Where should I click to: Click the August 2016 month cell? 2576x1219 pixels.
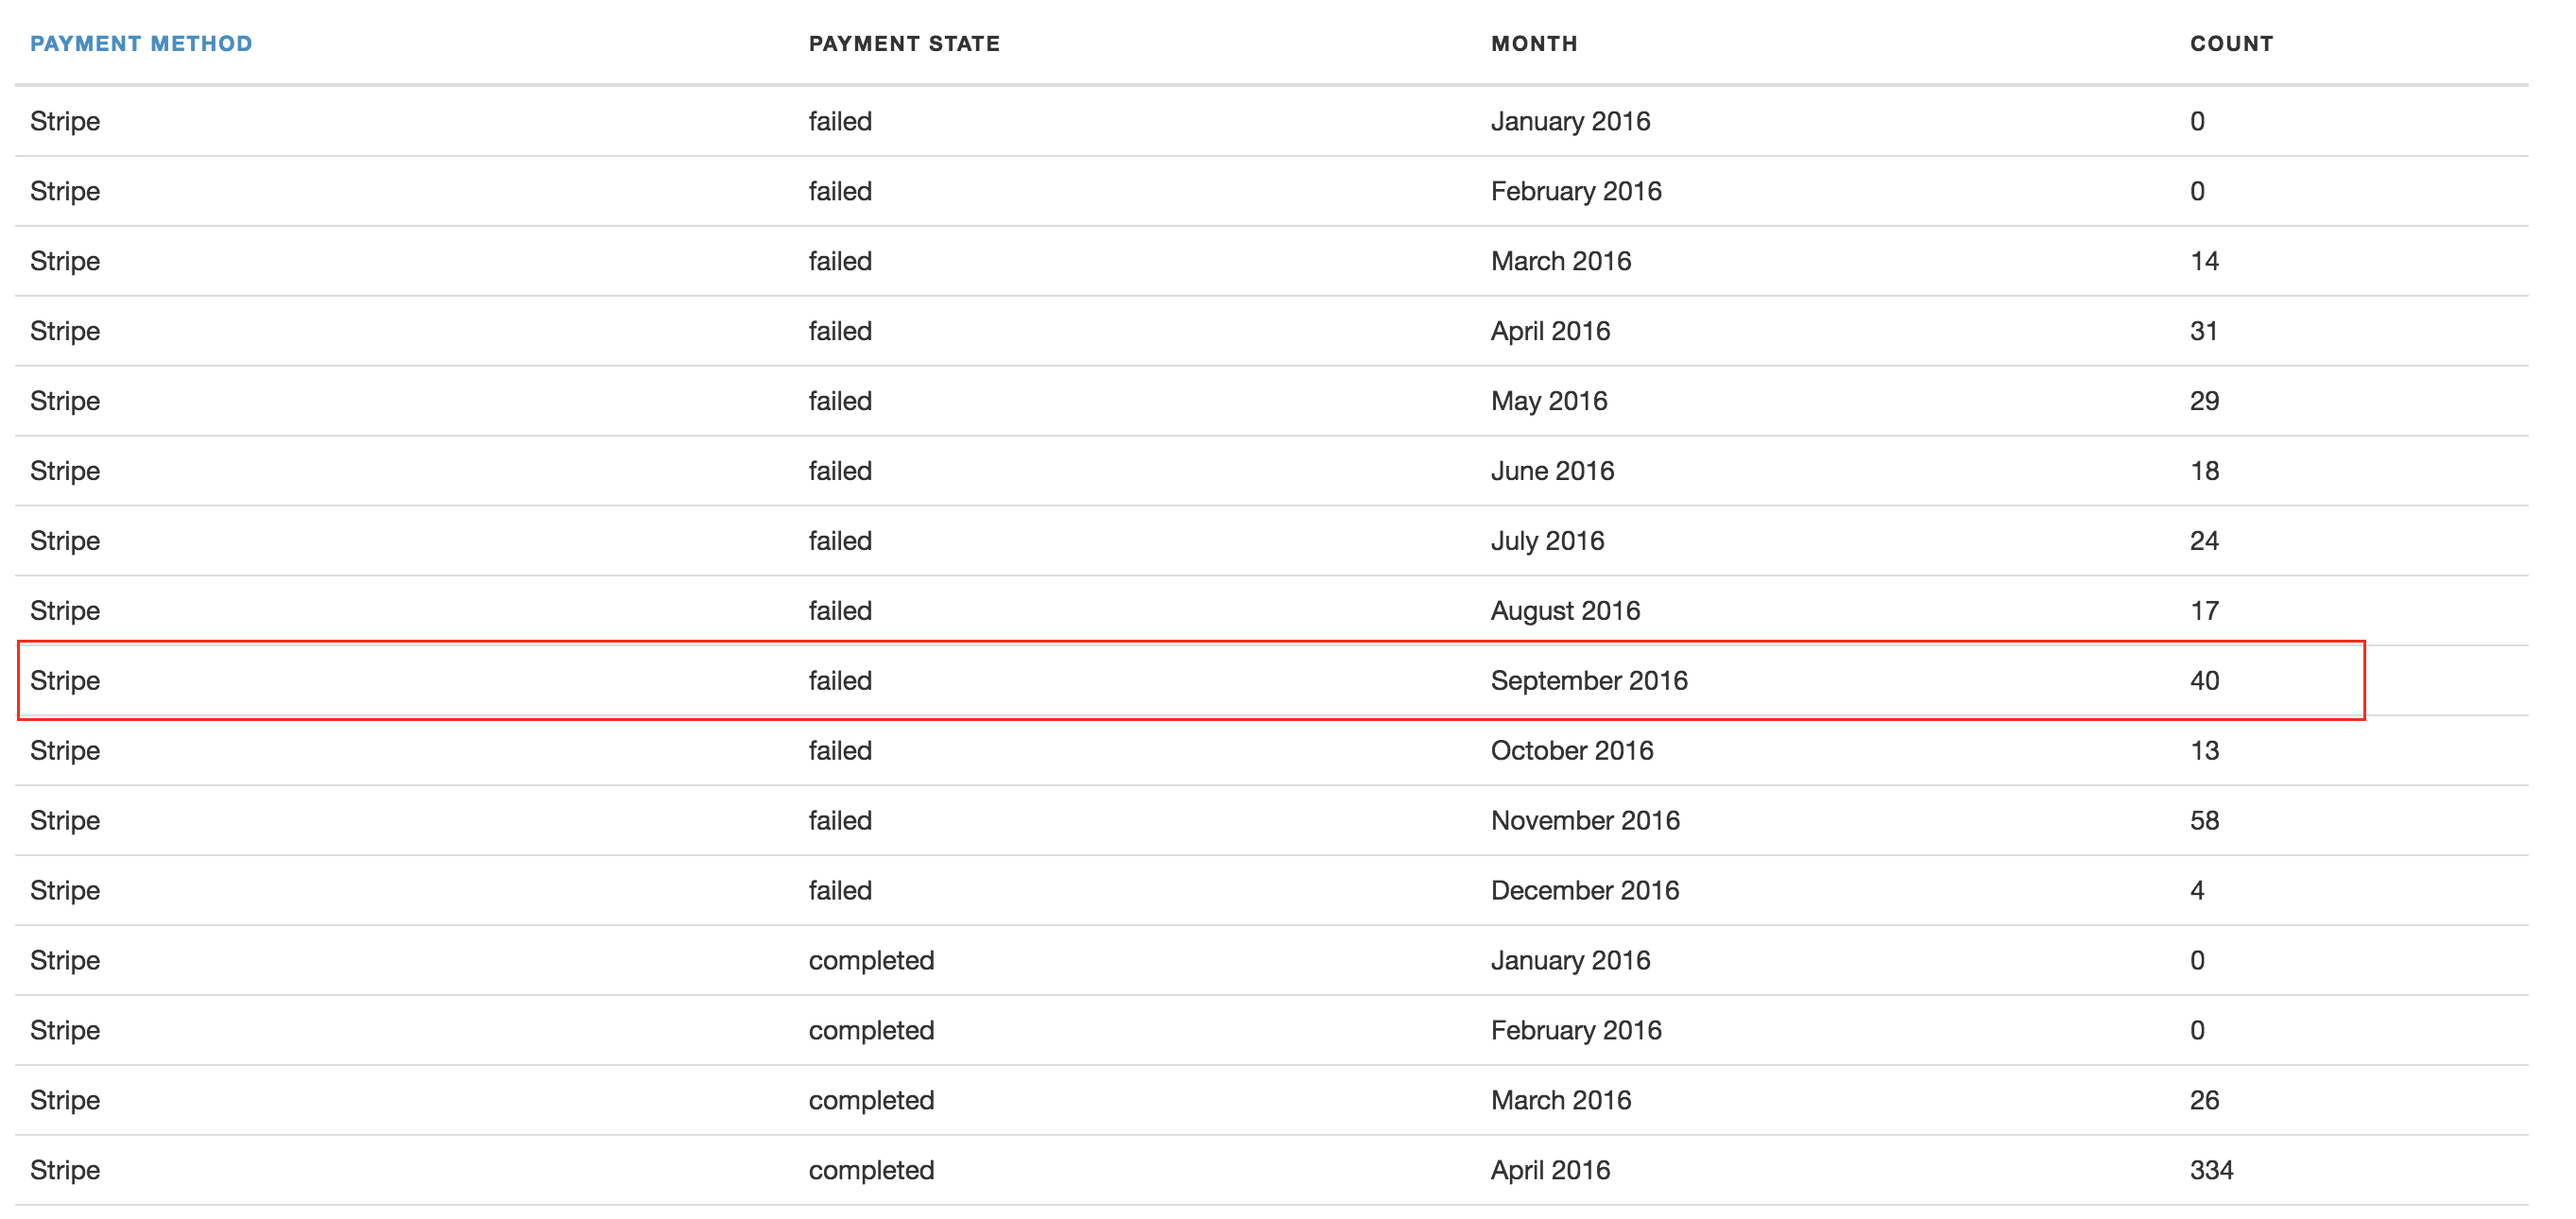1565,611
